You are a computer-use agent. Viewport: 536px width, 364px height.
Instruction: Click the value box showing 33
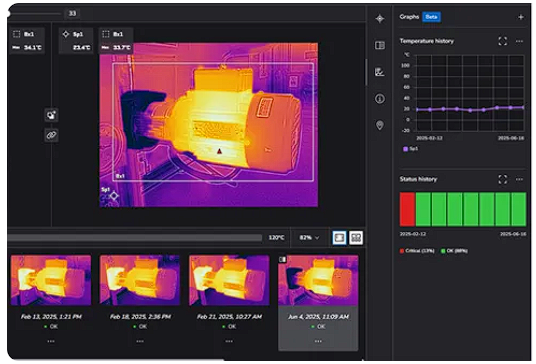[72, 13]
